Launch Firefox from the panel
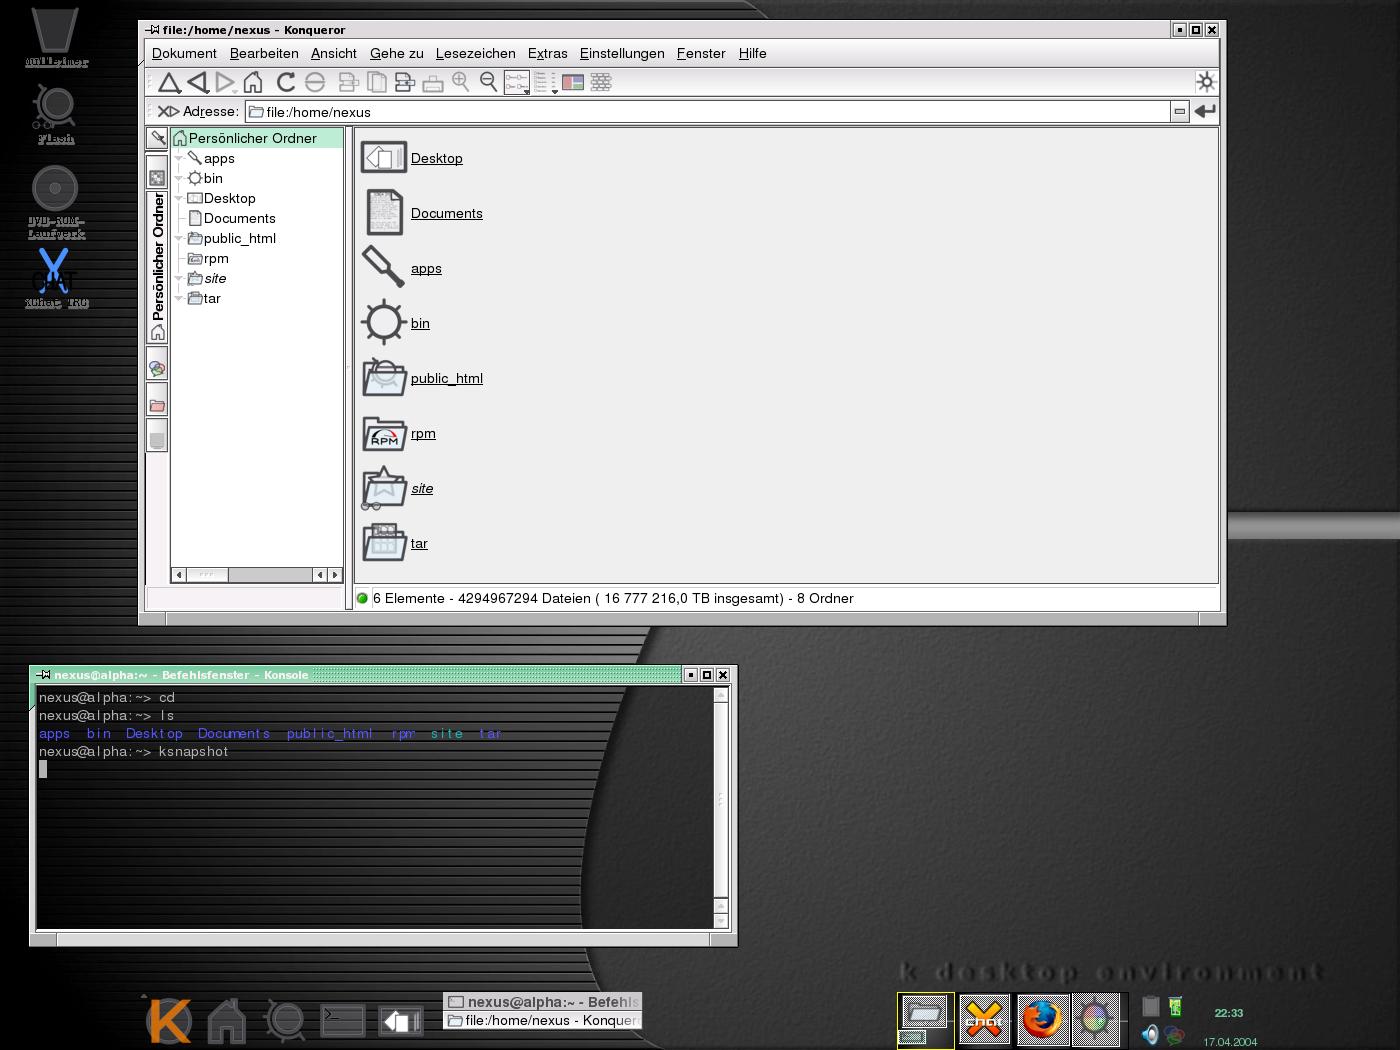This screenshot has height=1050, width=1400. click(1042, 1020)
